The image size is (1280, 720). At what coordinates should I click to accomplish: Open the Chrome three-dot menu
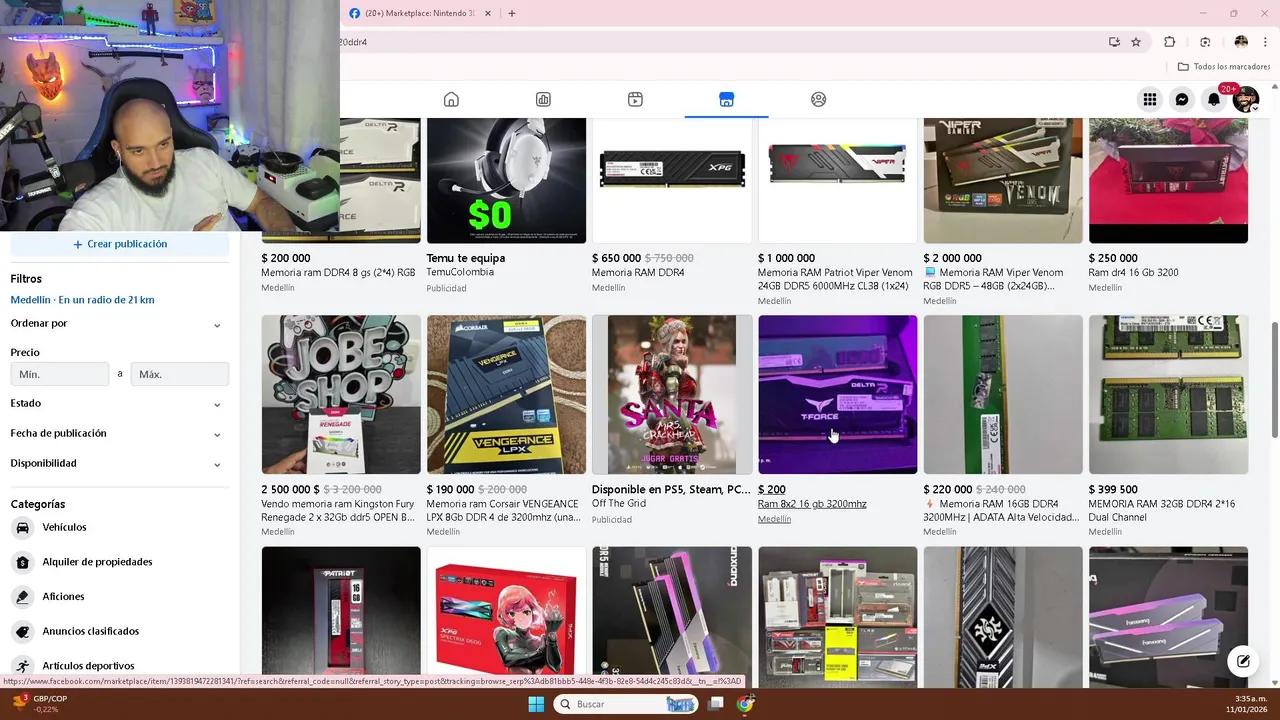(x=1266, y=42)
